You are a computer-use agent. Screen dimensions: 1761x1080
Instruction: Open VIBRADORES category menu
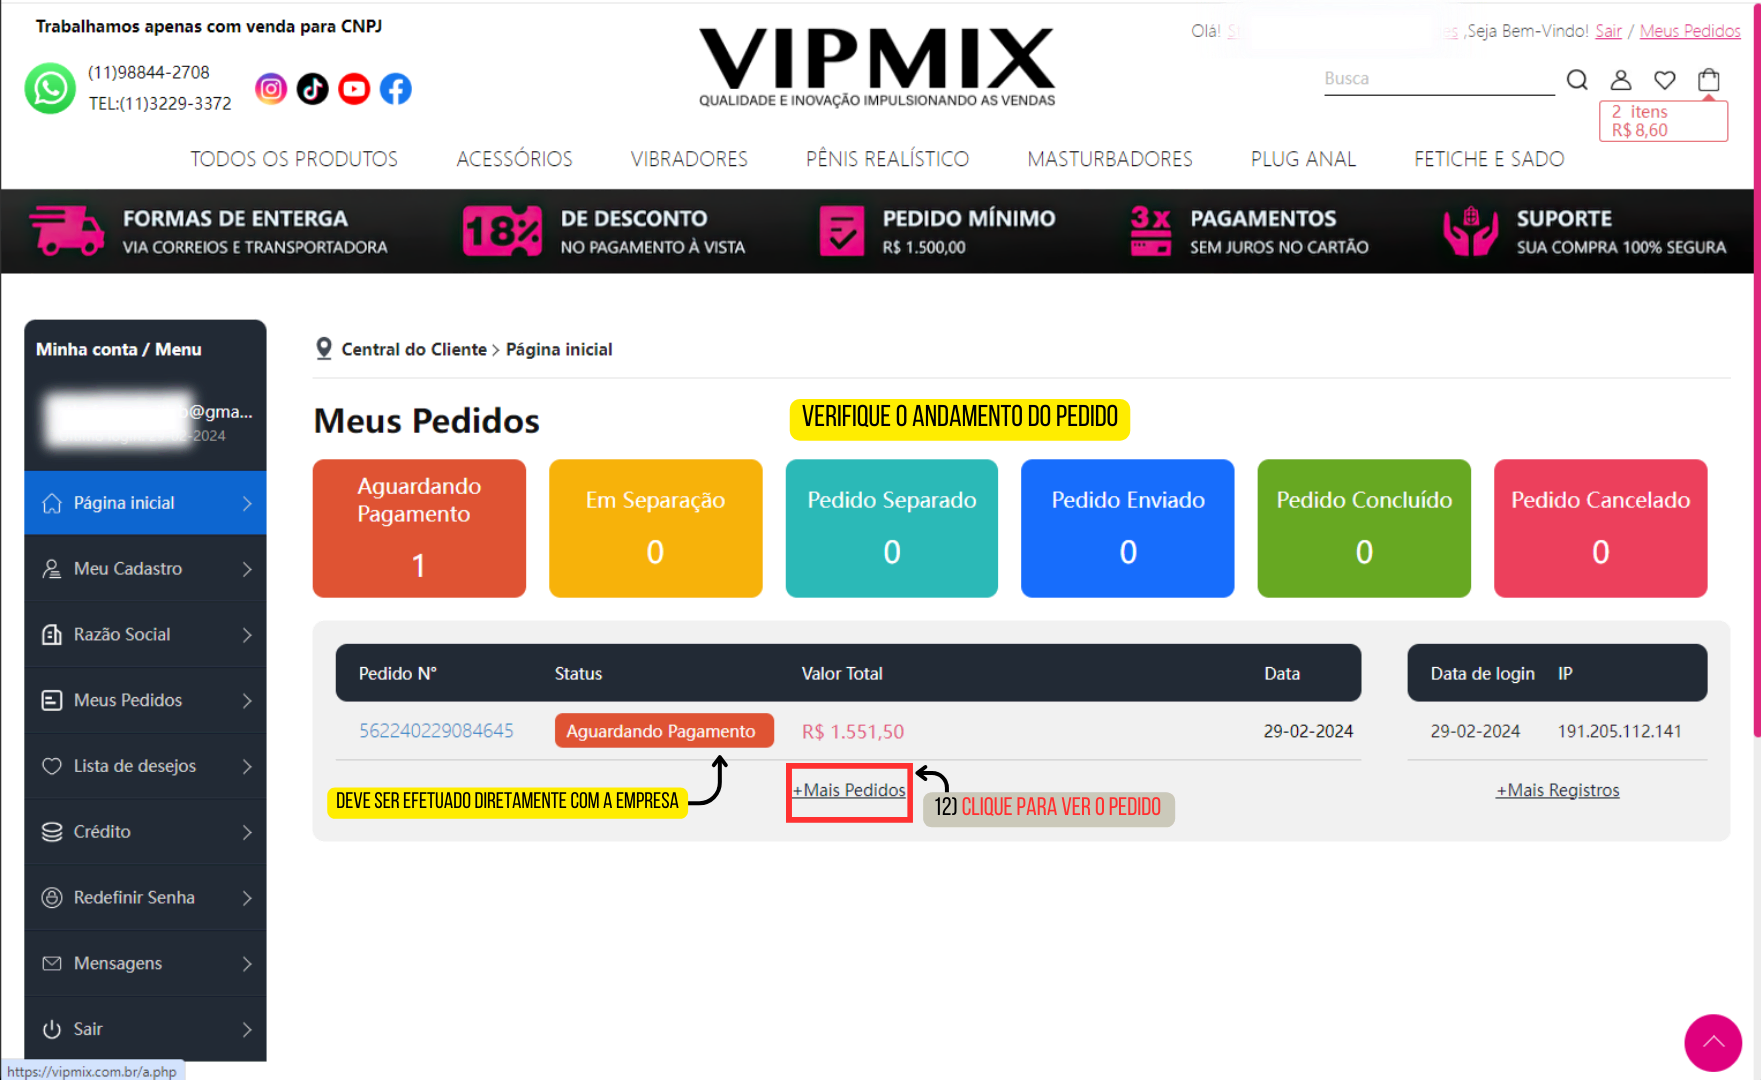pyautogui.click(x=689, y=159)
